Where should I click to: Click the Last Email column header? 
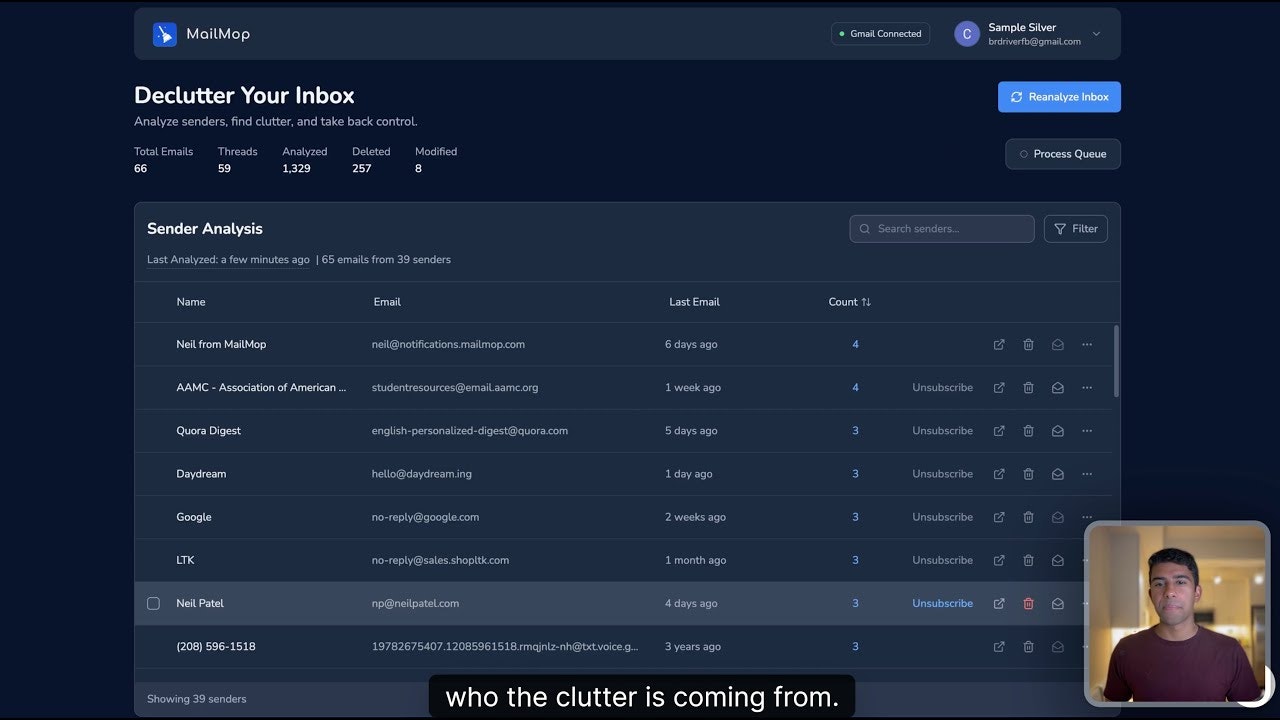pos(694,302)
